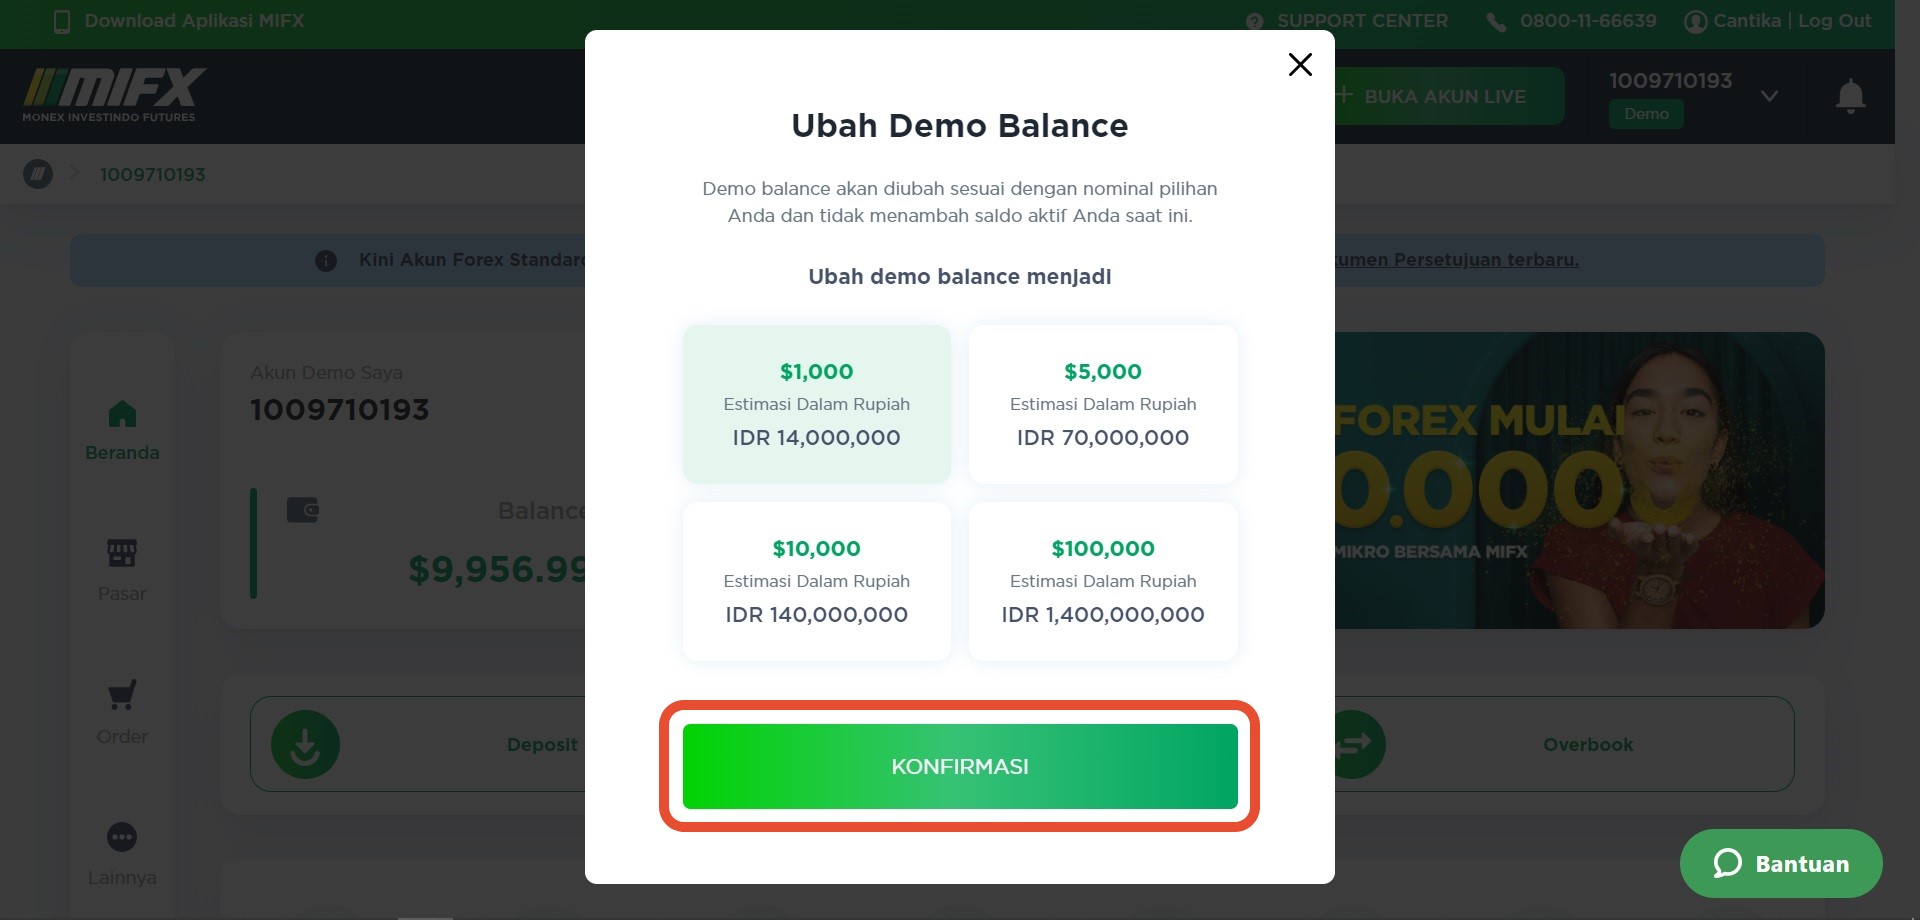Image resolution: width=1920 pixels, height=920 pixels.
Task: Select the $100,000 balance option
Action: (x=1103, y=581)
